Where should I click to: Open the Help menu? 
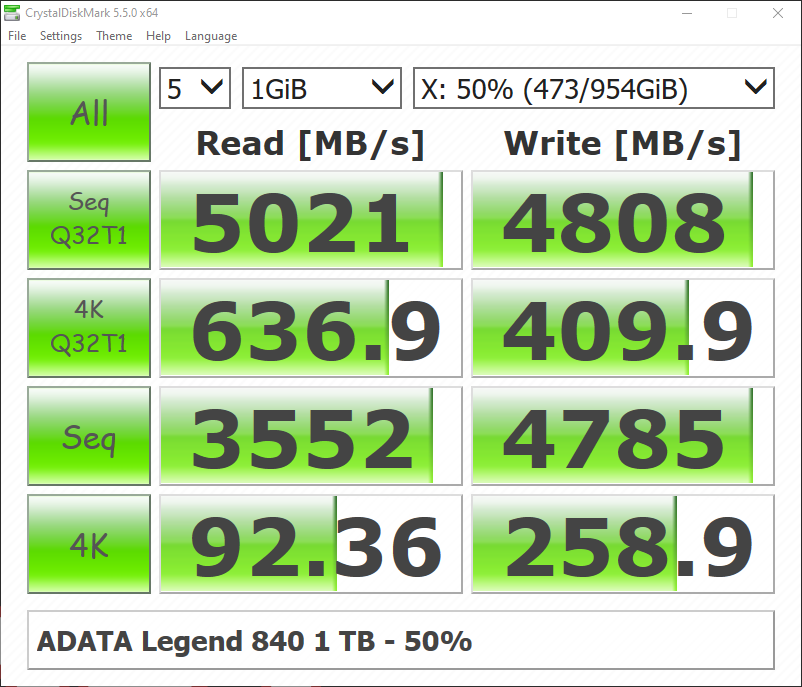point(158,36)
